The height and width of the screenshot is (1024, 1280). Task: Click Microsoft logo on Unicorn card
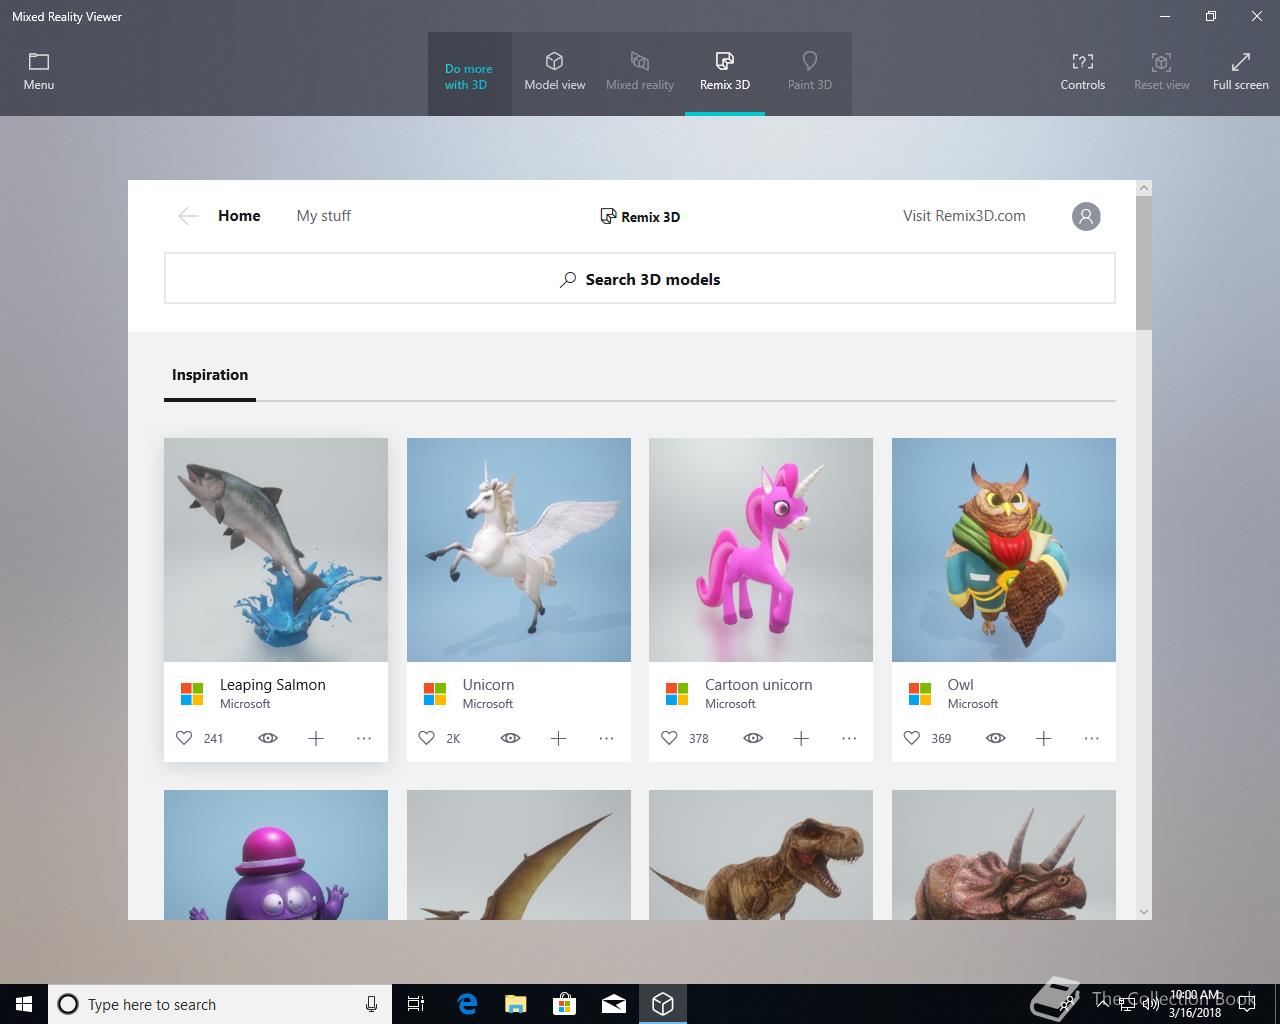435,694
